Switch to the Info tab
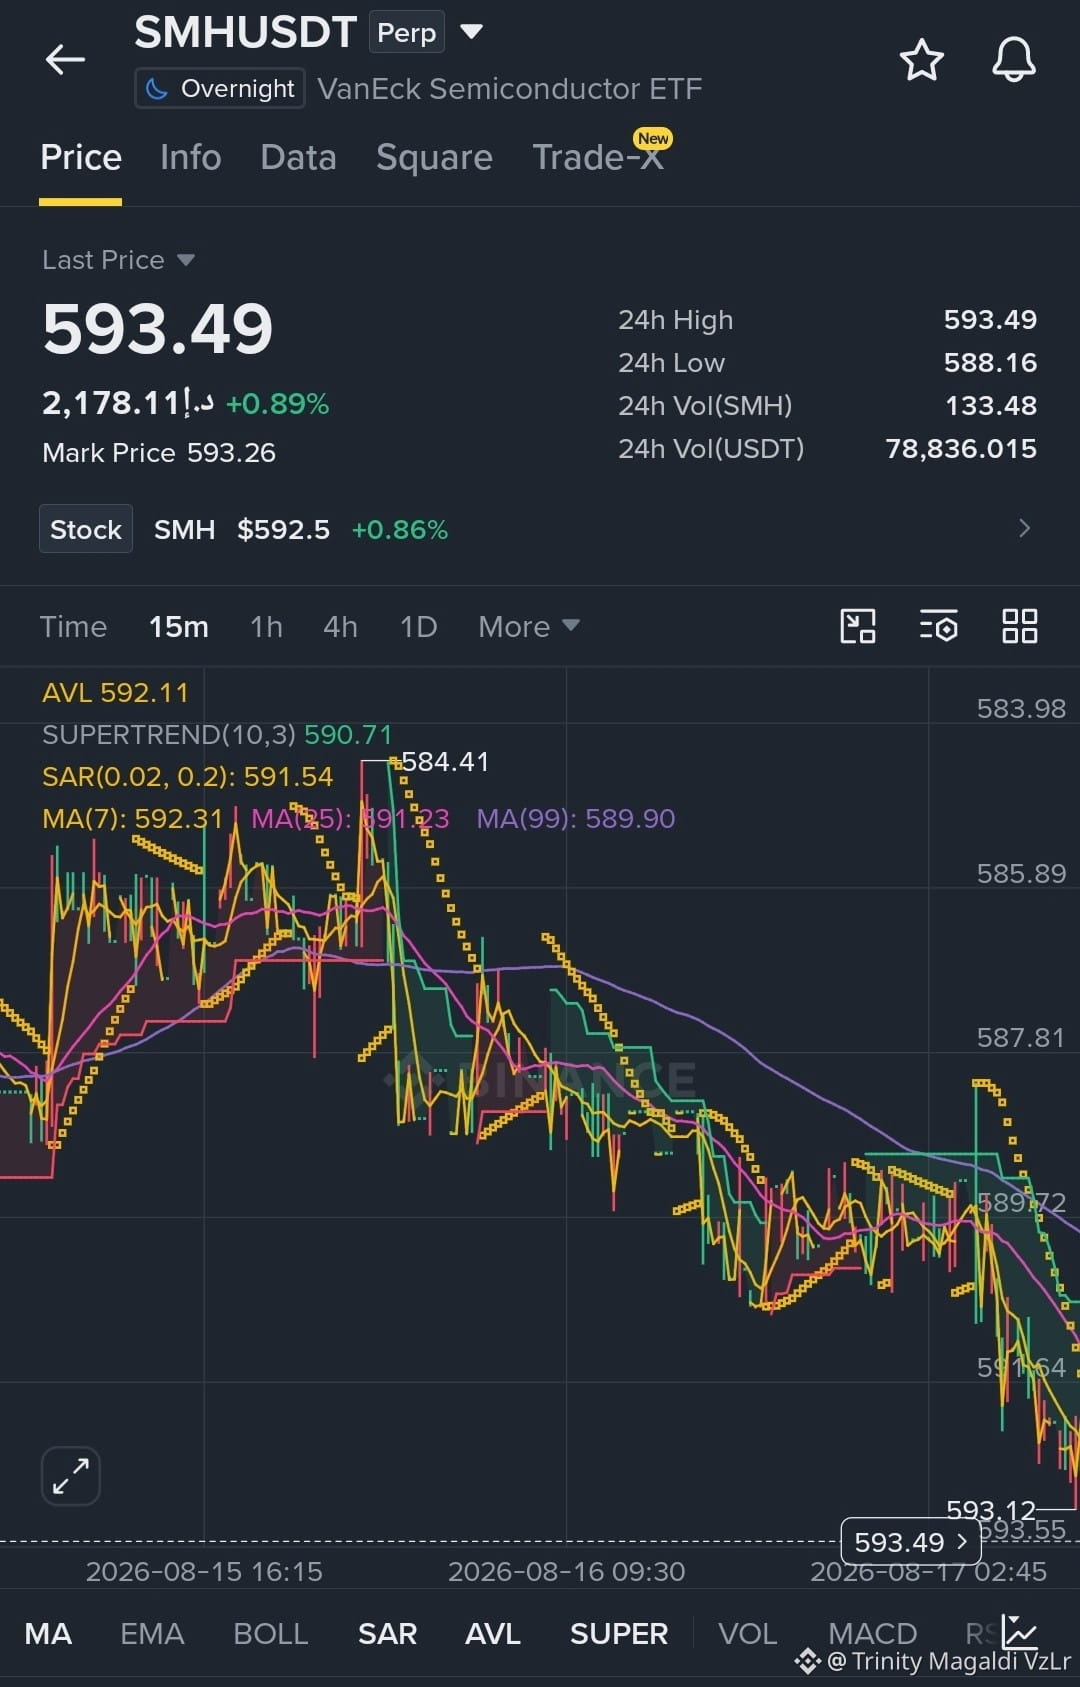 tap(191, 158)
